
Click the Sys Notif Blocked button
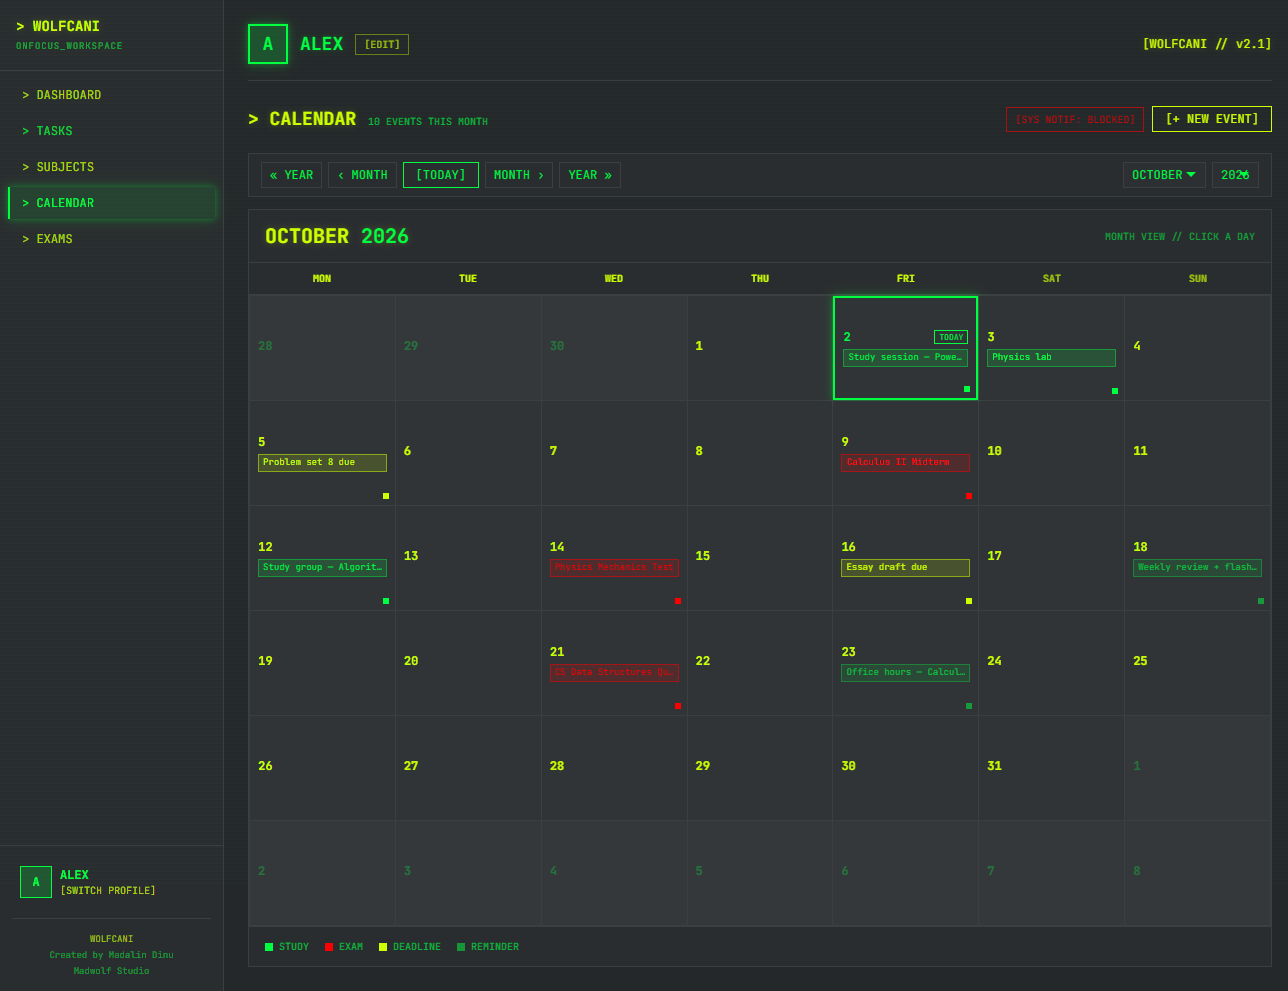(1075, 119)
